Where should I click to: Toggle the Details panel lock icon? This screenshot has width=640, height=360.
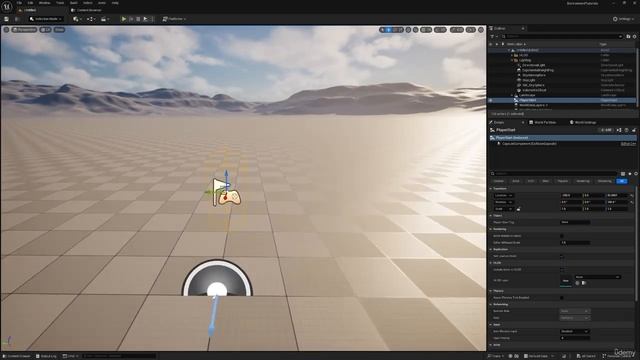pos(634,130)
